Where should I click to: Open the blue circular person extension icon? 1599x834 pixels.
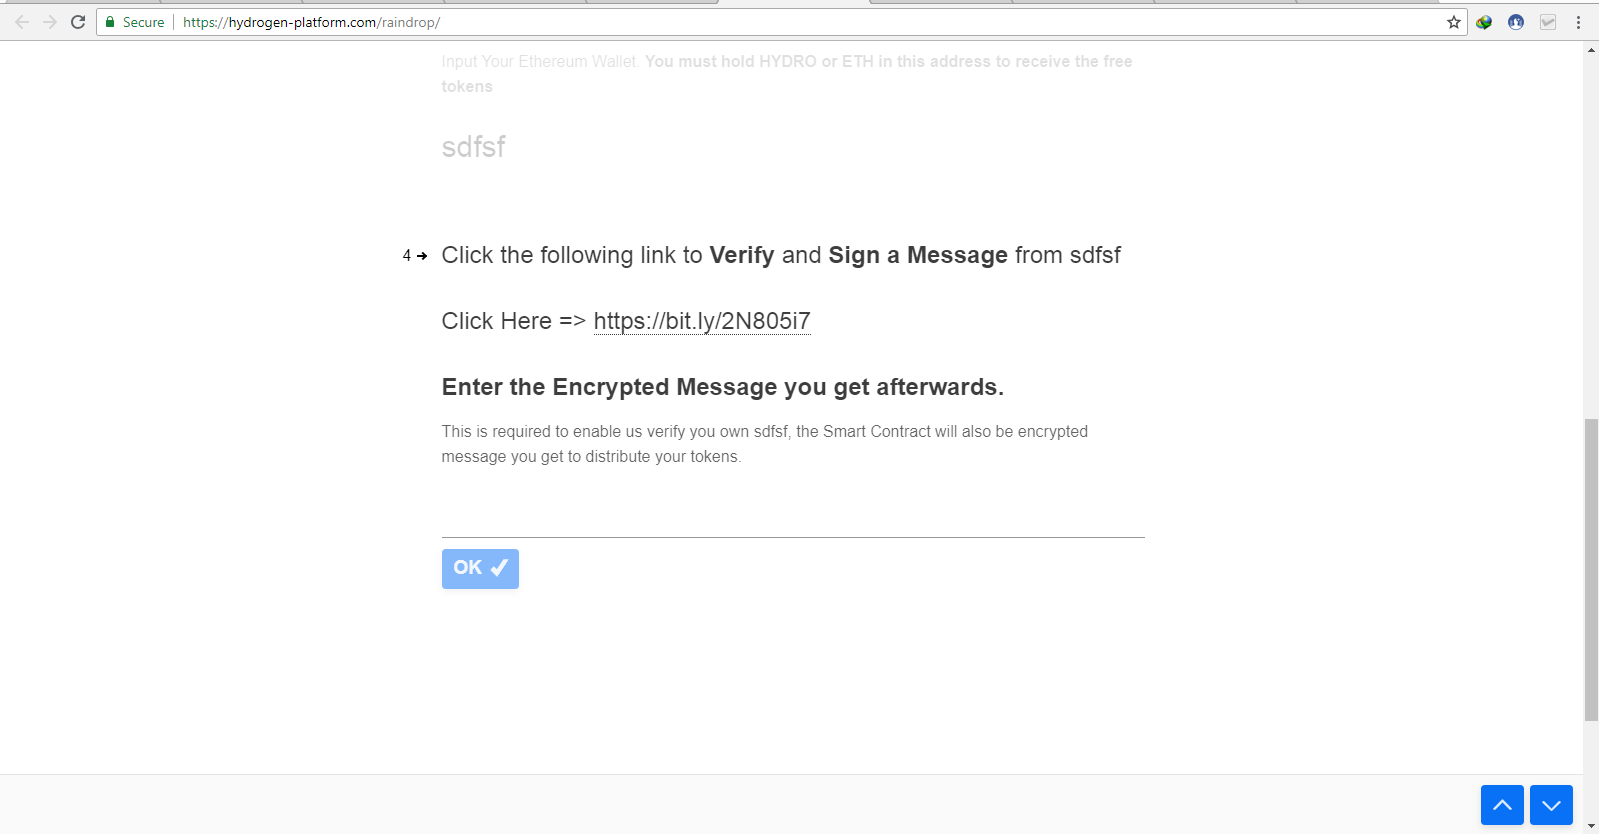point(1516,22)
